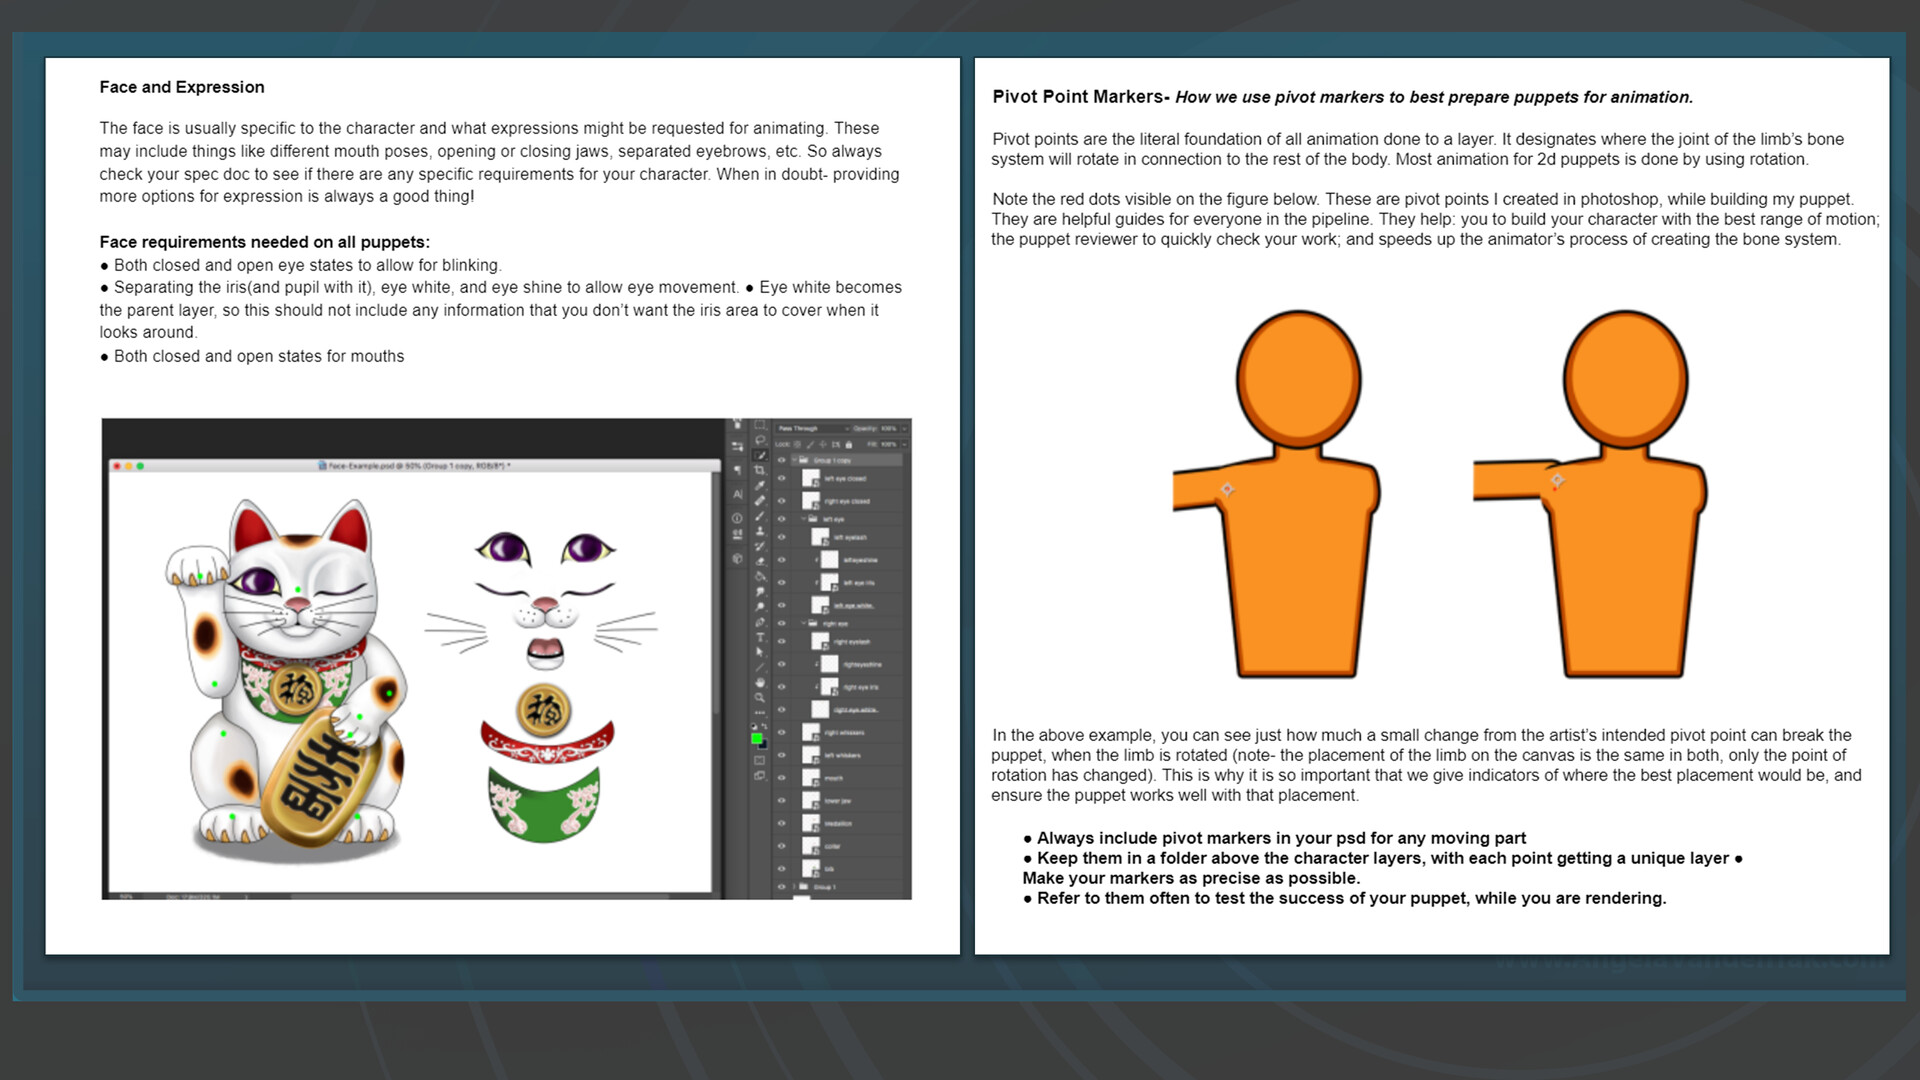Hide the left eye closed layer
1920x1080 pixels.
(x=781, y=478)
